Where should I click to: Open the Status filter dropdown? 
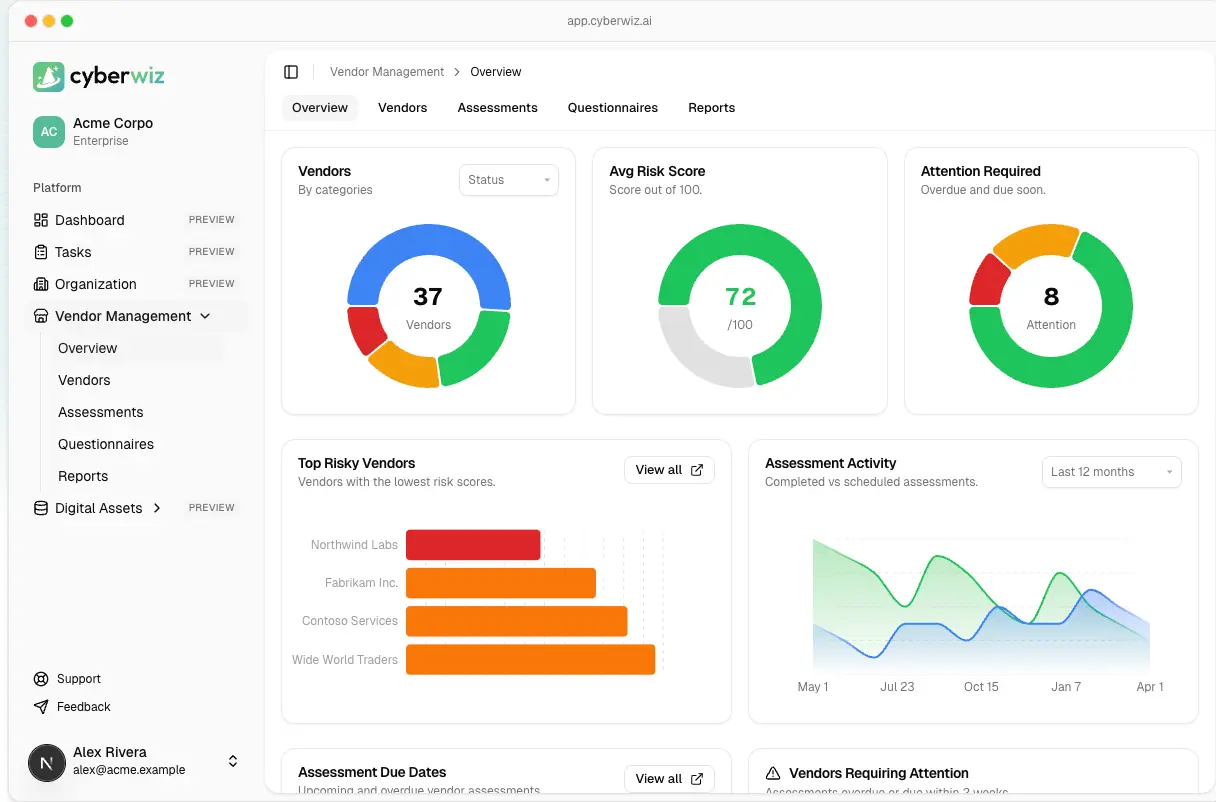coord(508,180)
